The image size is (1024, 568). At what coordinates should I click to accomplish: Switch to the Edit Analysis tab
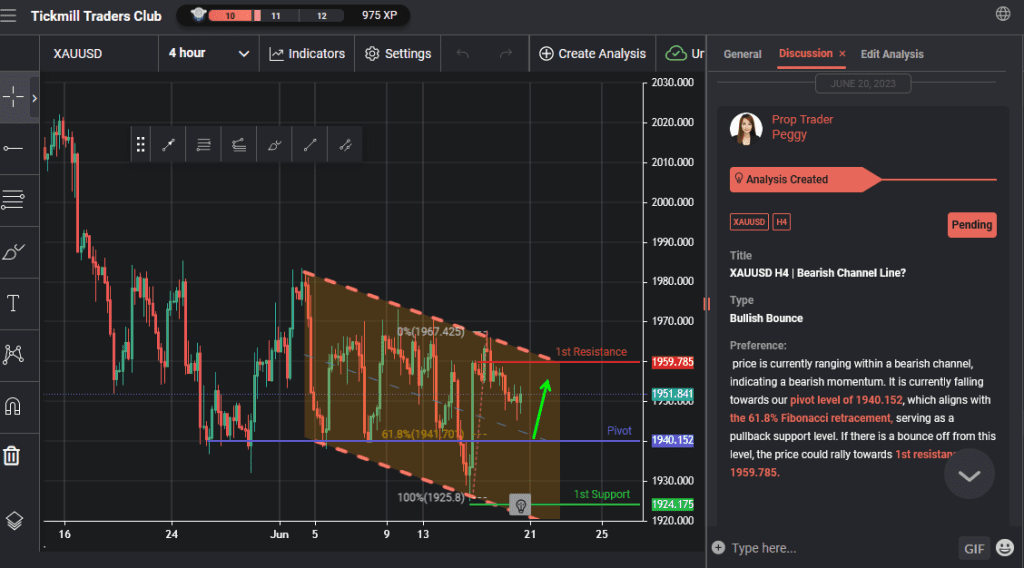892,54
